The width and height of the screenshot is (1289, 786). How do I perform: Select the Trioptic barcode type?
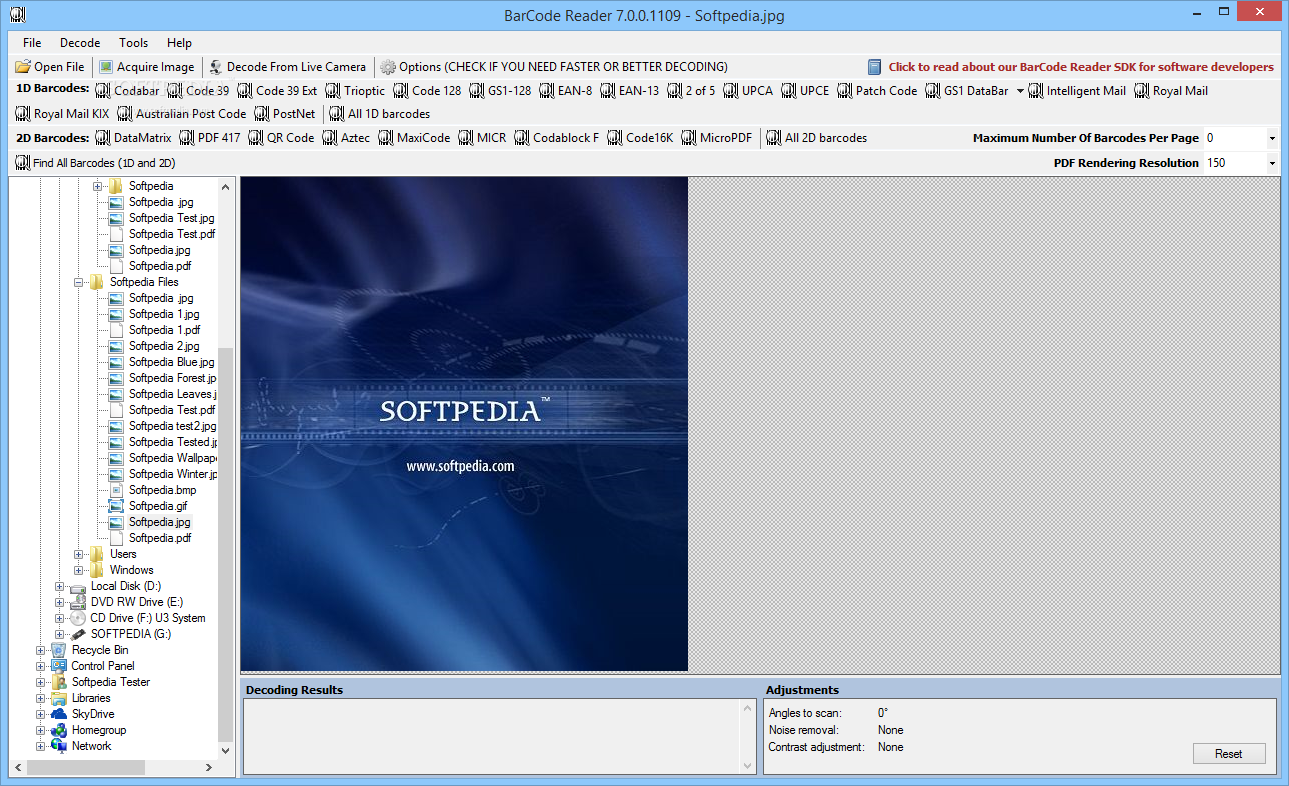coord(355,90)
